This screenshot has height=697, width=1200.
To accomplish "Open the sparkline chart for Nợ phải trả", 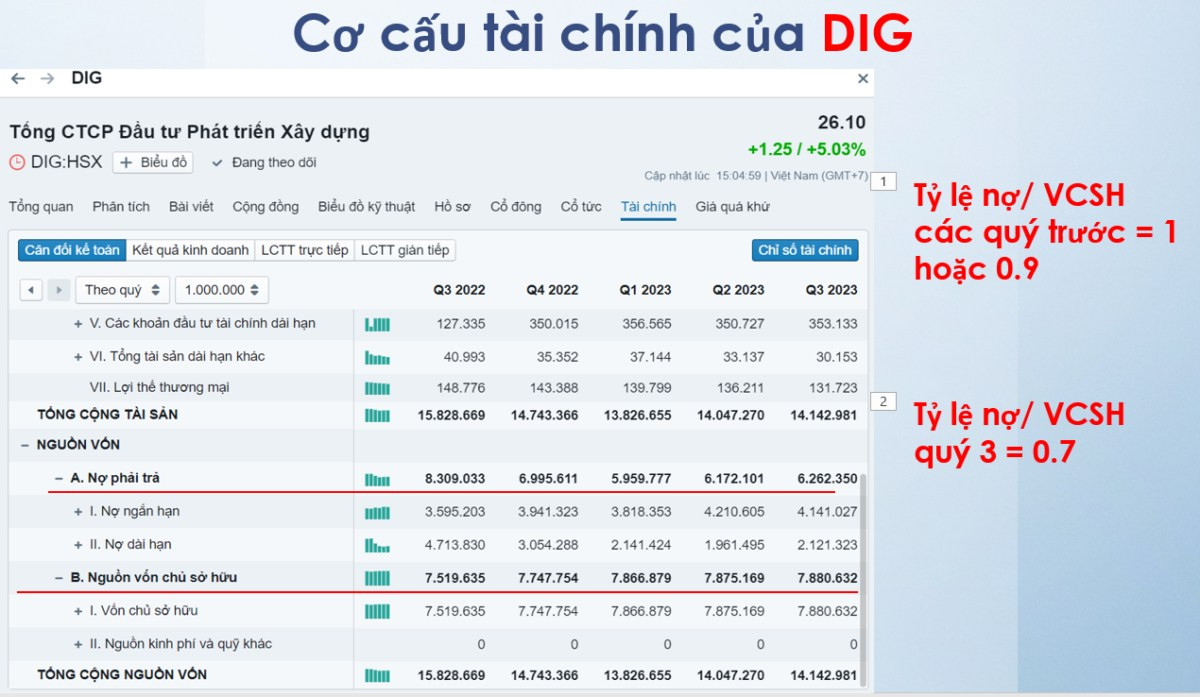I will pyautogui.click(x=376, y=478).
